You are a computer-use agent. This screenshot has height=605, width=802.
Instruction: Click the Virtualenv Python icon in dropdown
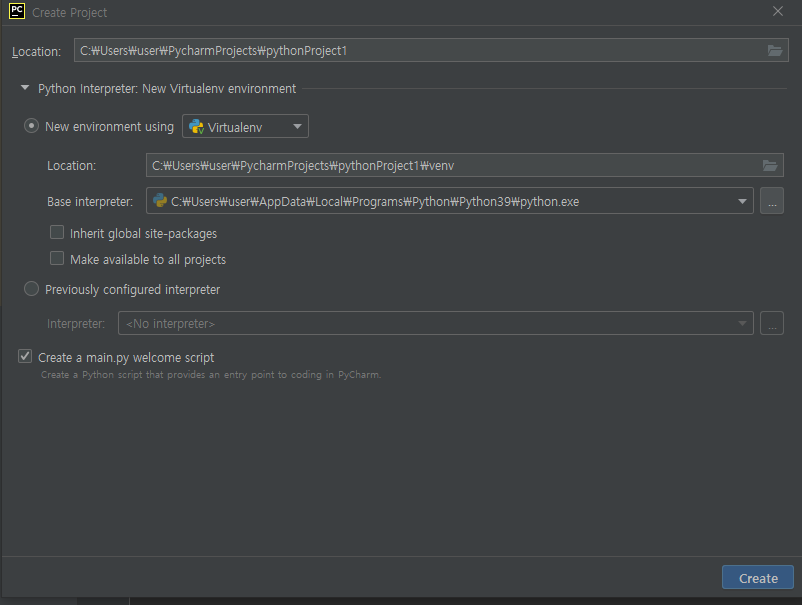click(x=196, y=126)
